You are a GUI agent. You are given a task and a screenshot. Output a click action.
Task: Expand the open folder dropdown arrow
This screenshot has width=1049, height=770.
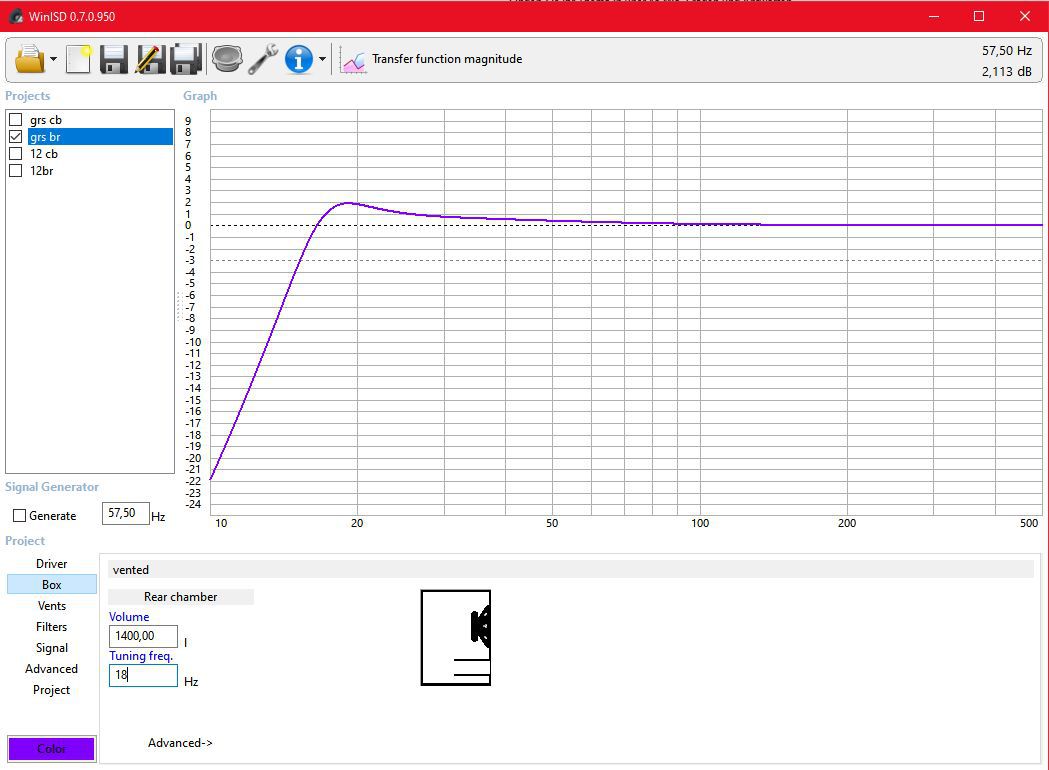tap(53, 60)
